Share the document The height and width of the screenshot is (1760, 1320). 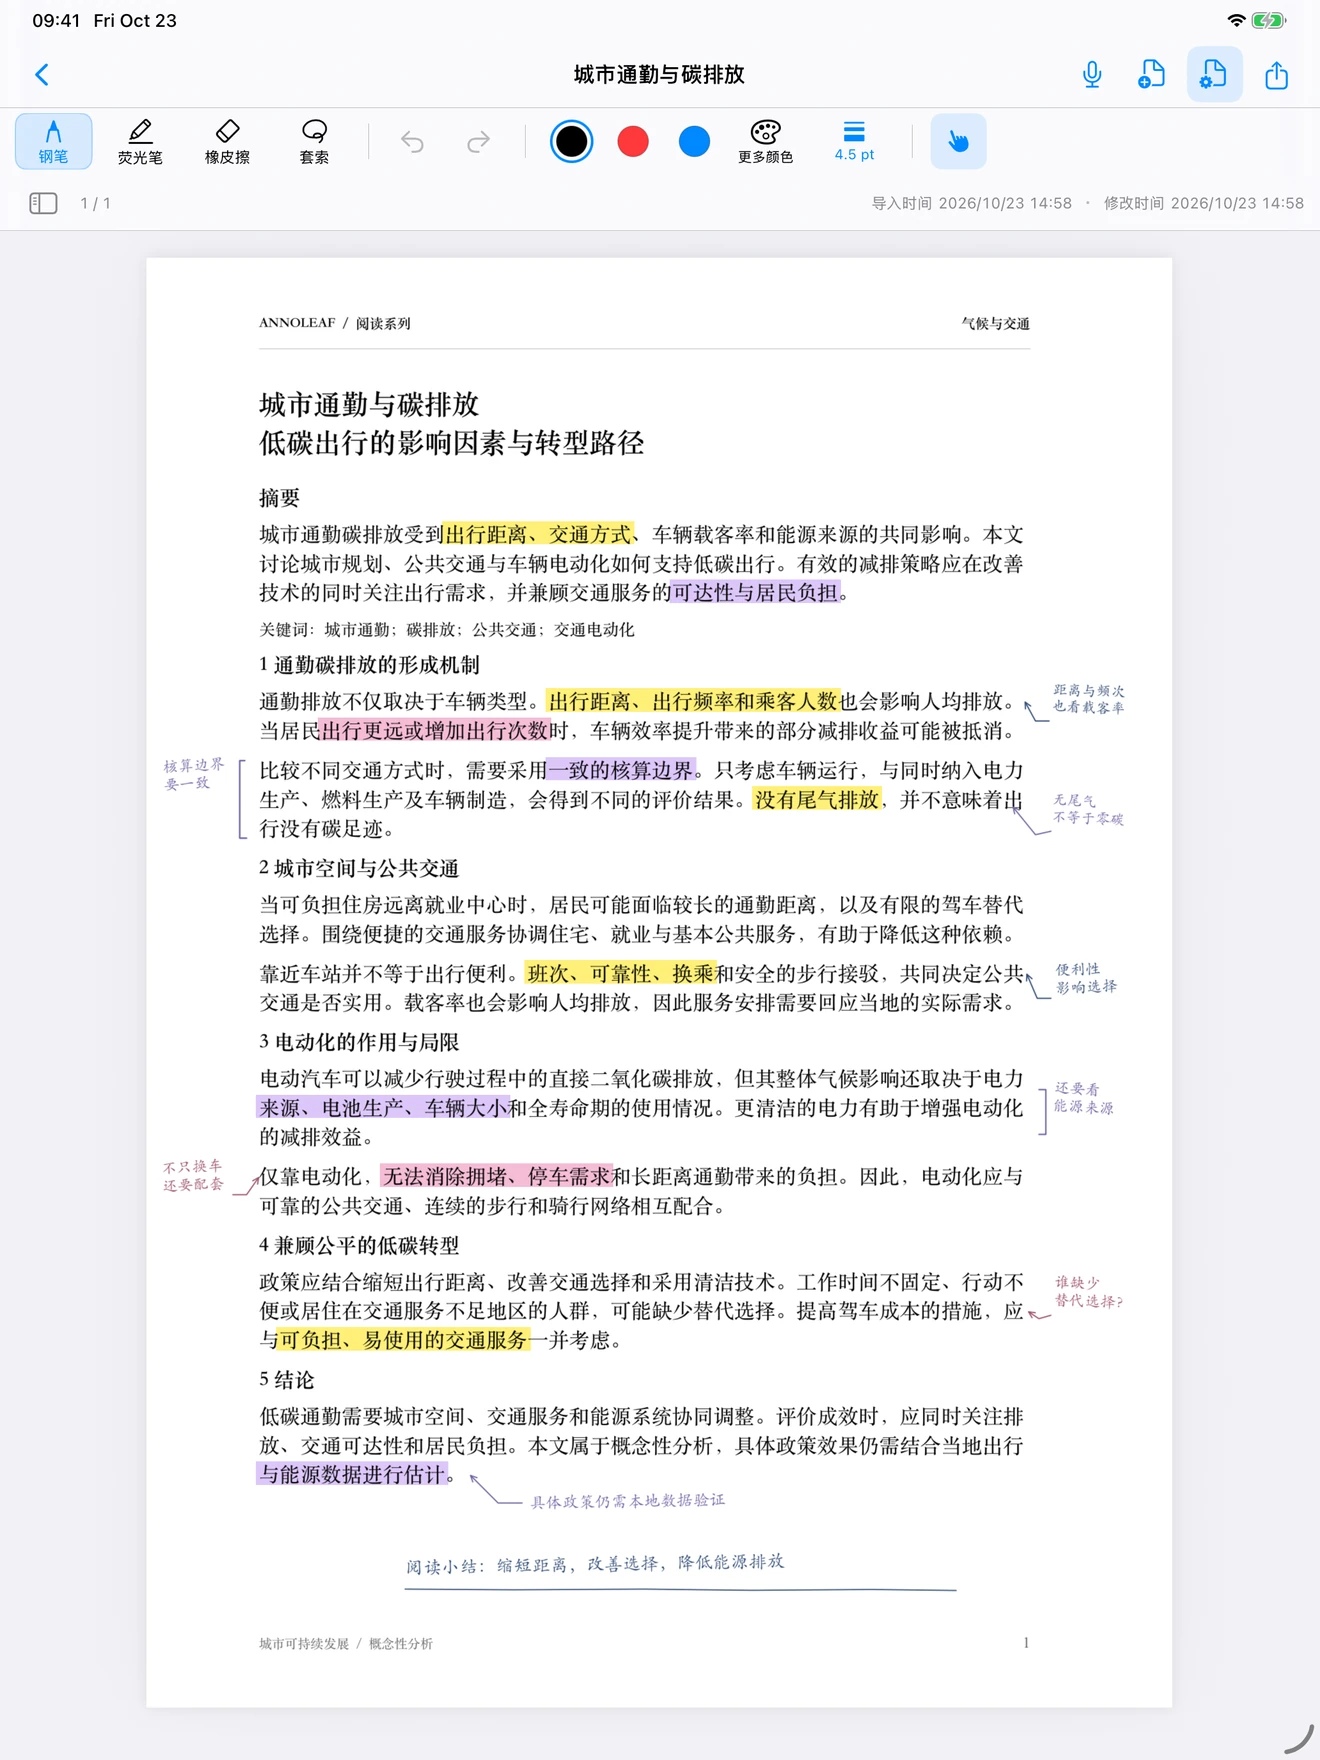(1276, 74)
